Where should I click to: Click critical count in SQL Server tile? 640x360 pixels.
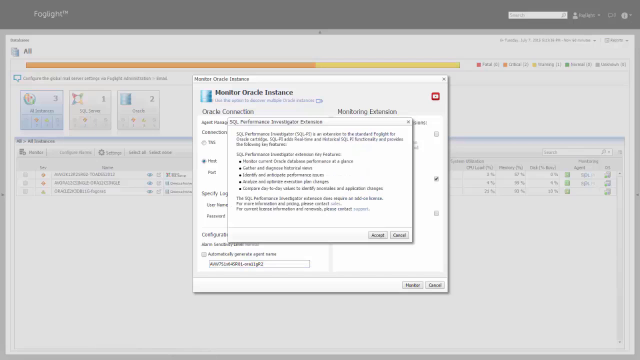85,121
